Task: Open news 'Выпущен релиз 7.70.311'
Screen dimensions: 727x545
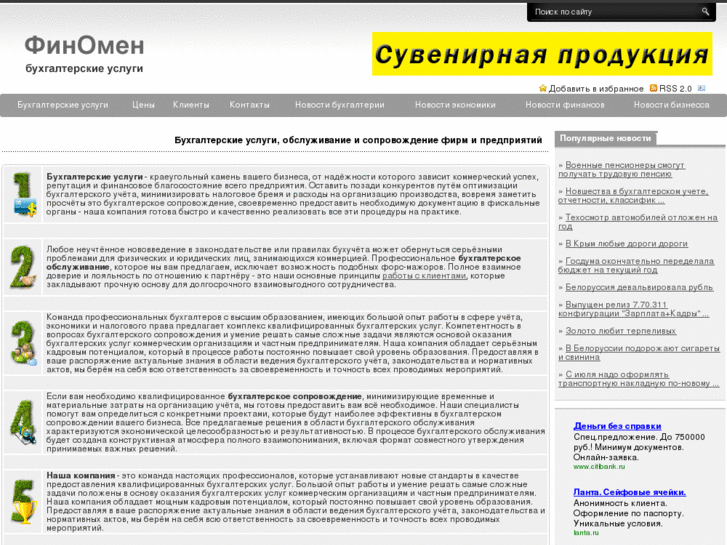Action: 633,309
